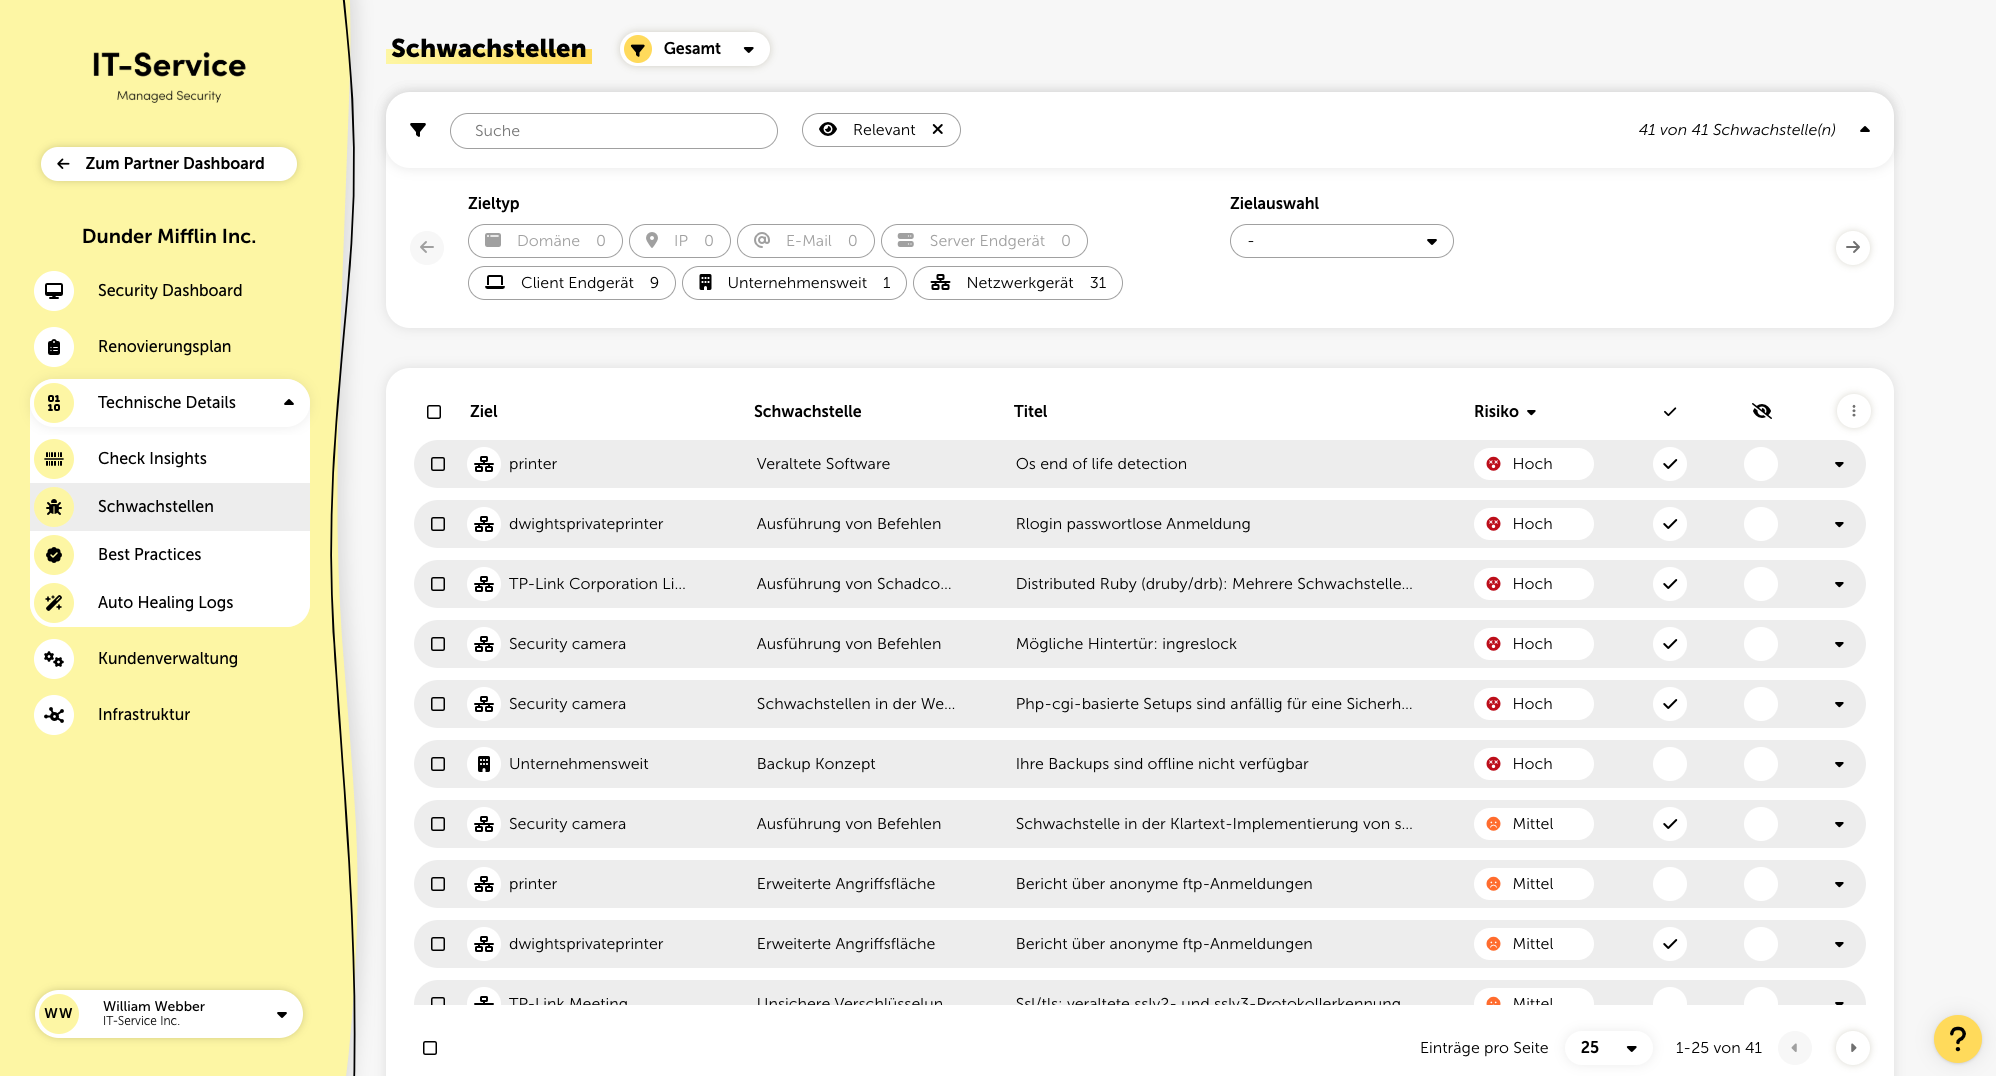Open Best Practices in the sidebar
1996x1076 pixels.
(149, 555)
